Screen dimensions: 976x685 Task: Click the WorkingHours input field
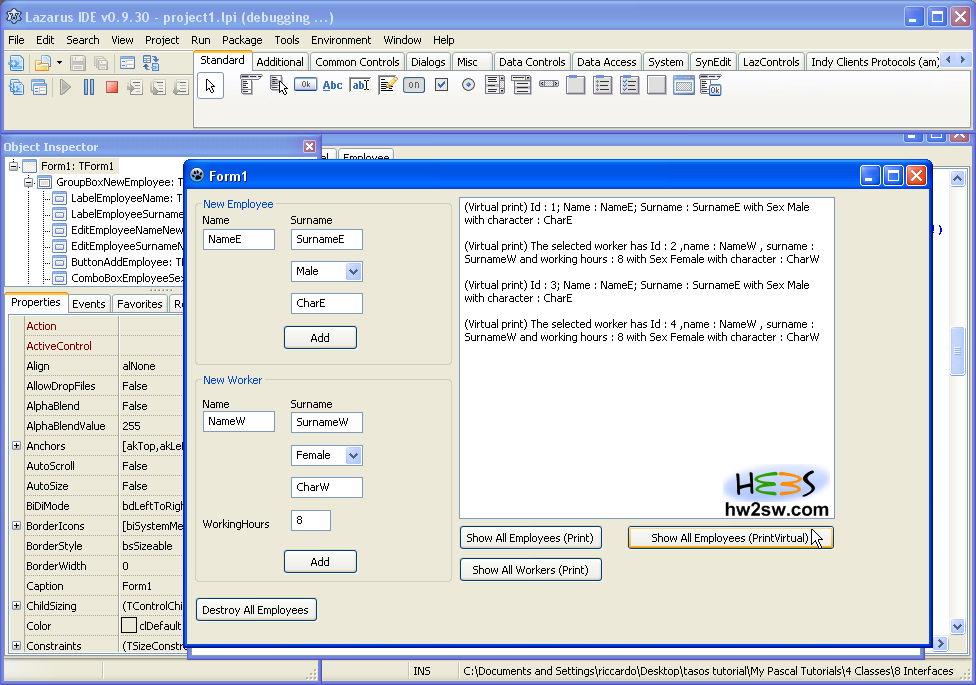point(311,521)
